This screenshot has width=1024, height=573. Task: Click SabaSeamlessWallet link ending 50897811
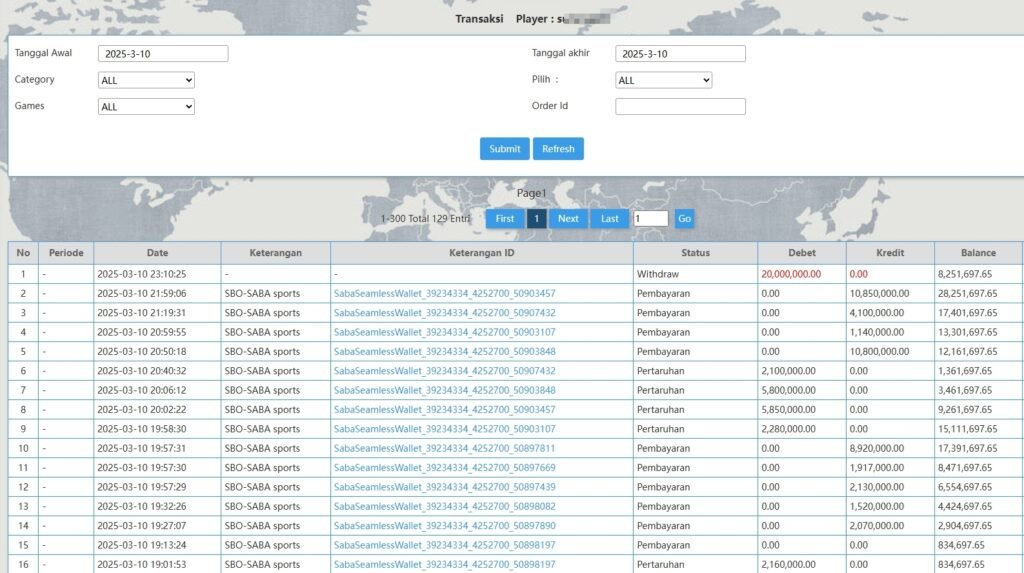coord(444,448)
